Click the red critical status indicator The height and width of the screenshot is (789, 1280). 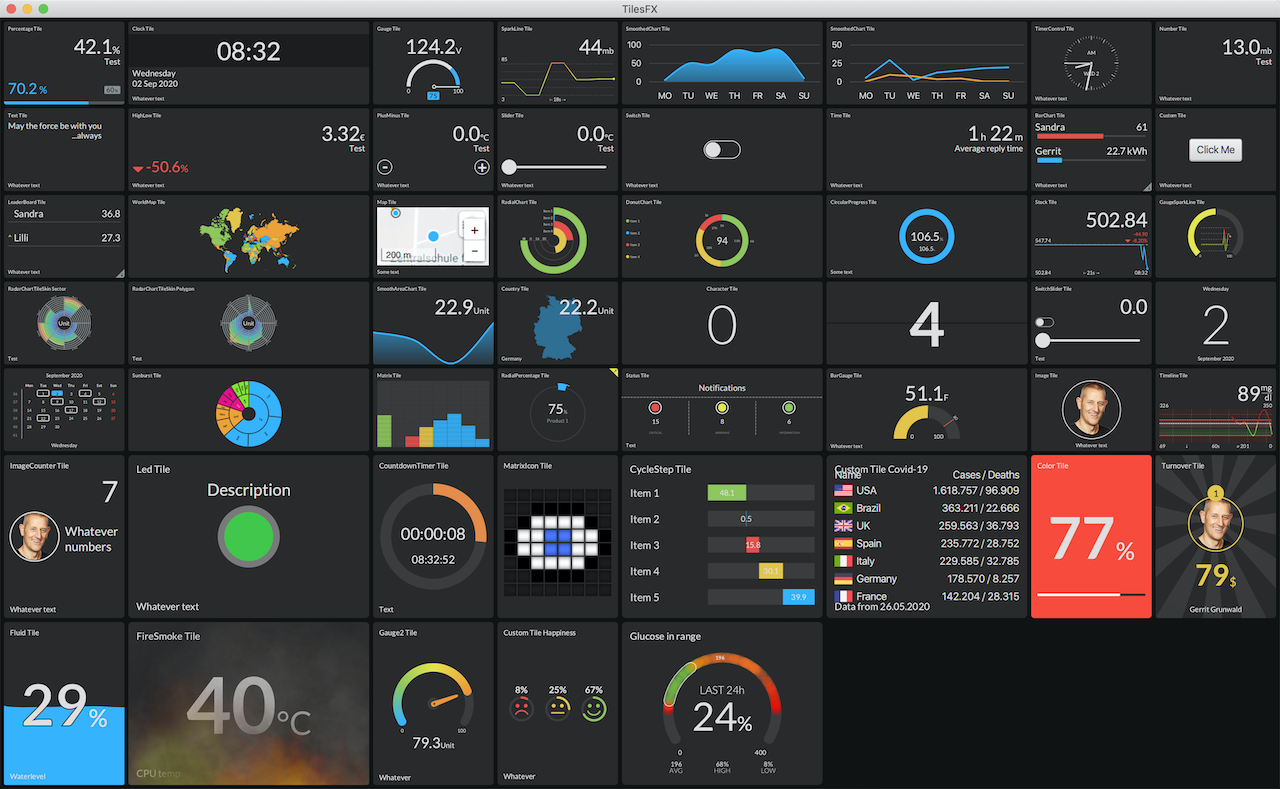(x=655, y=408)
